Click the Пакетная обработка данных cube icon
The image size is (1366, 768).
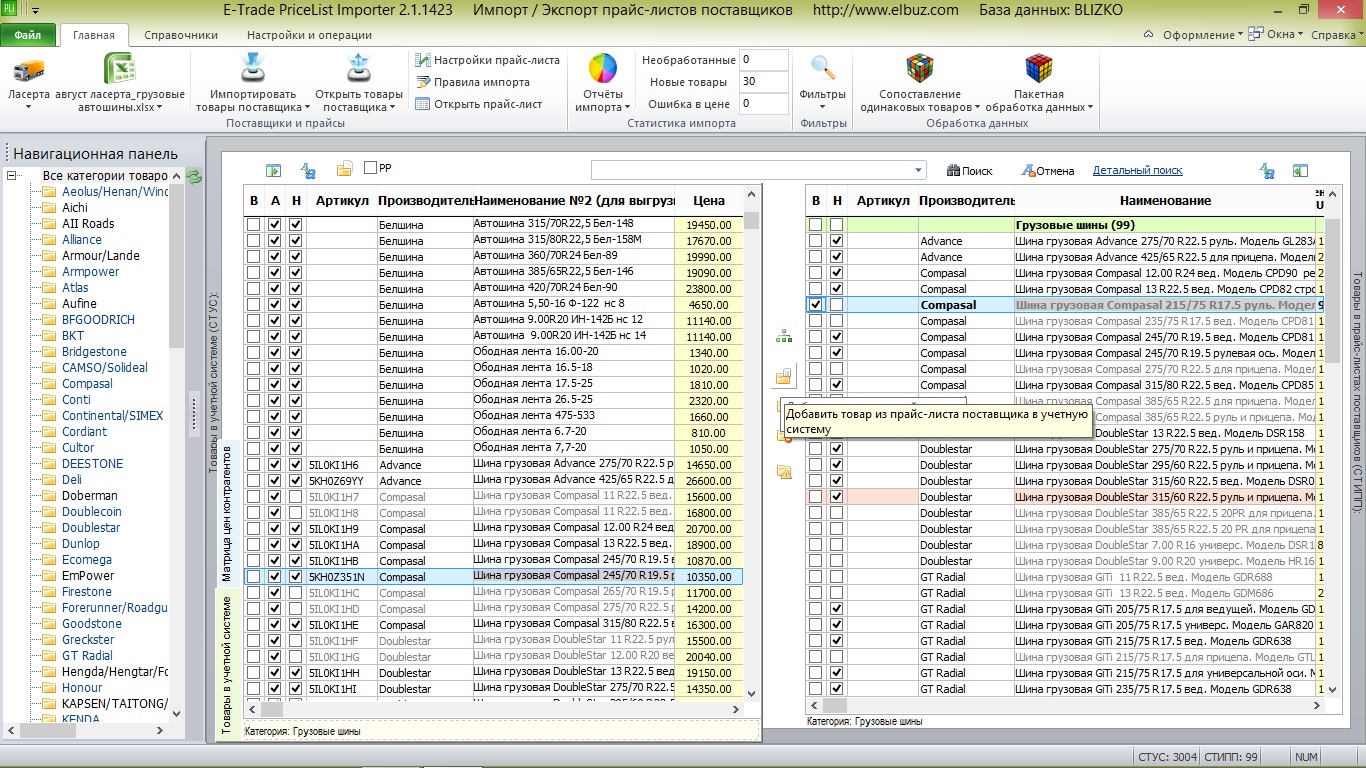coord(1039,68)
